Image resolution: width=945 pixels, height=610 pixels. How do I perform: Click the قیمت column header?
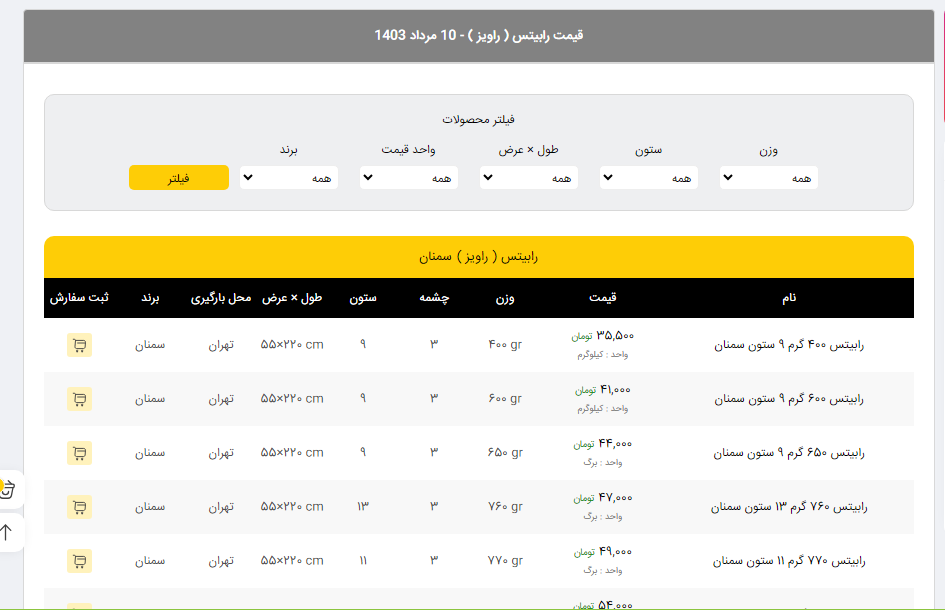pos(602,298)
